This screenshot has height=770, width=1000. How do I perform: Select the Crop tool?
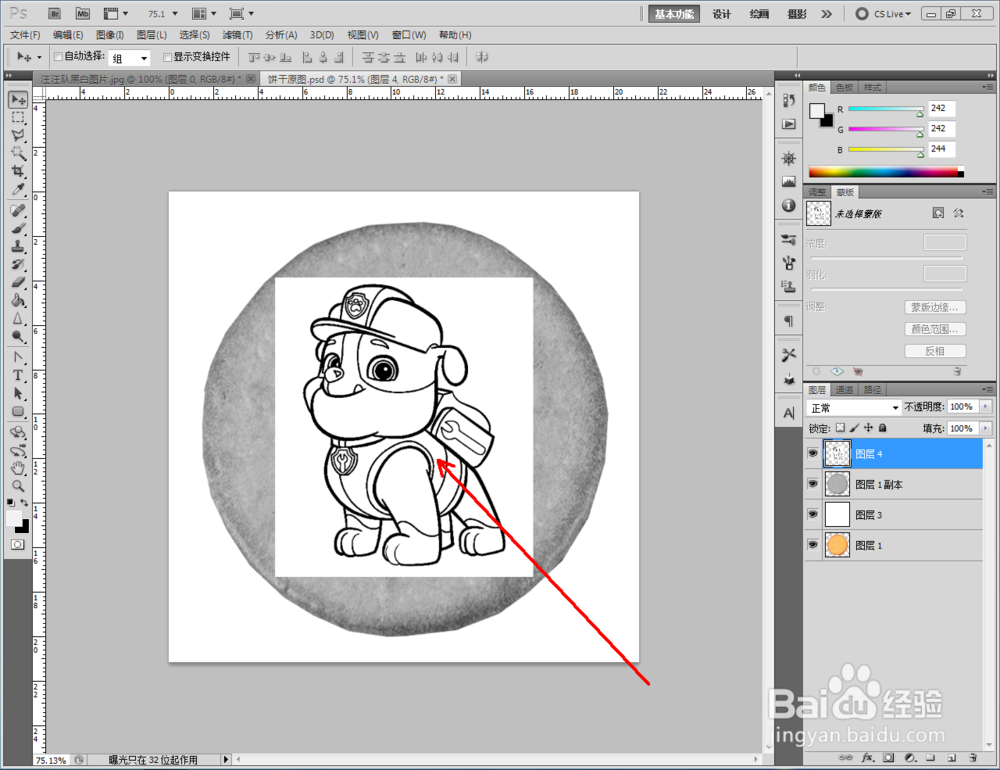pos(18,171)
